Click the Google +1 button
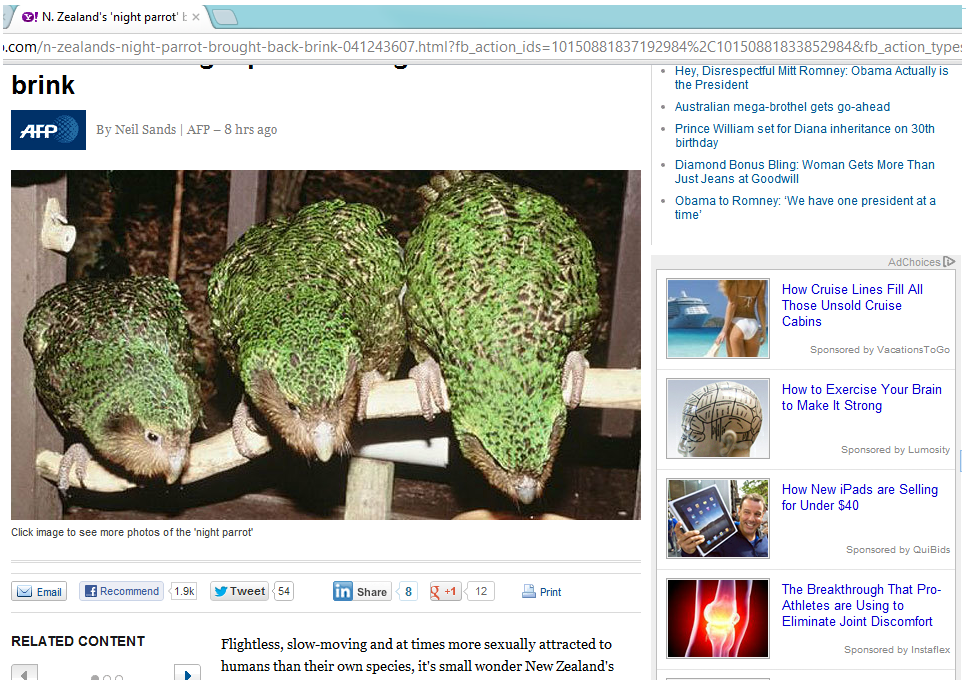Screen dimensions: 966x684 coord(444,592)
